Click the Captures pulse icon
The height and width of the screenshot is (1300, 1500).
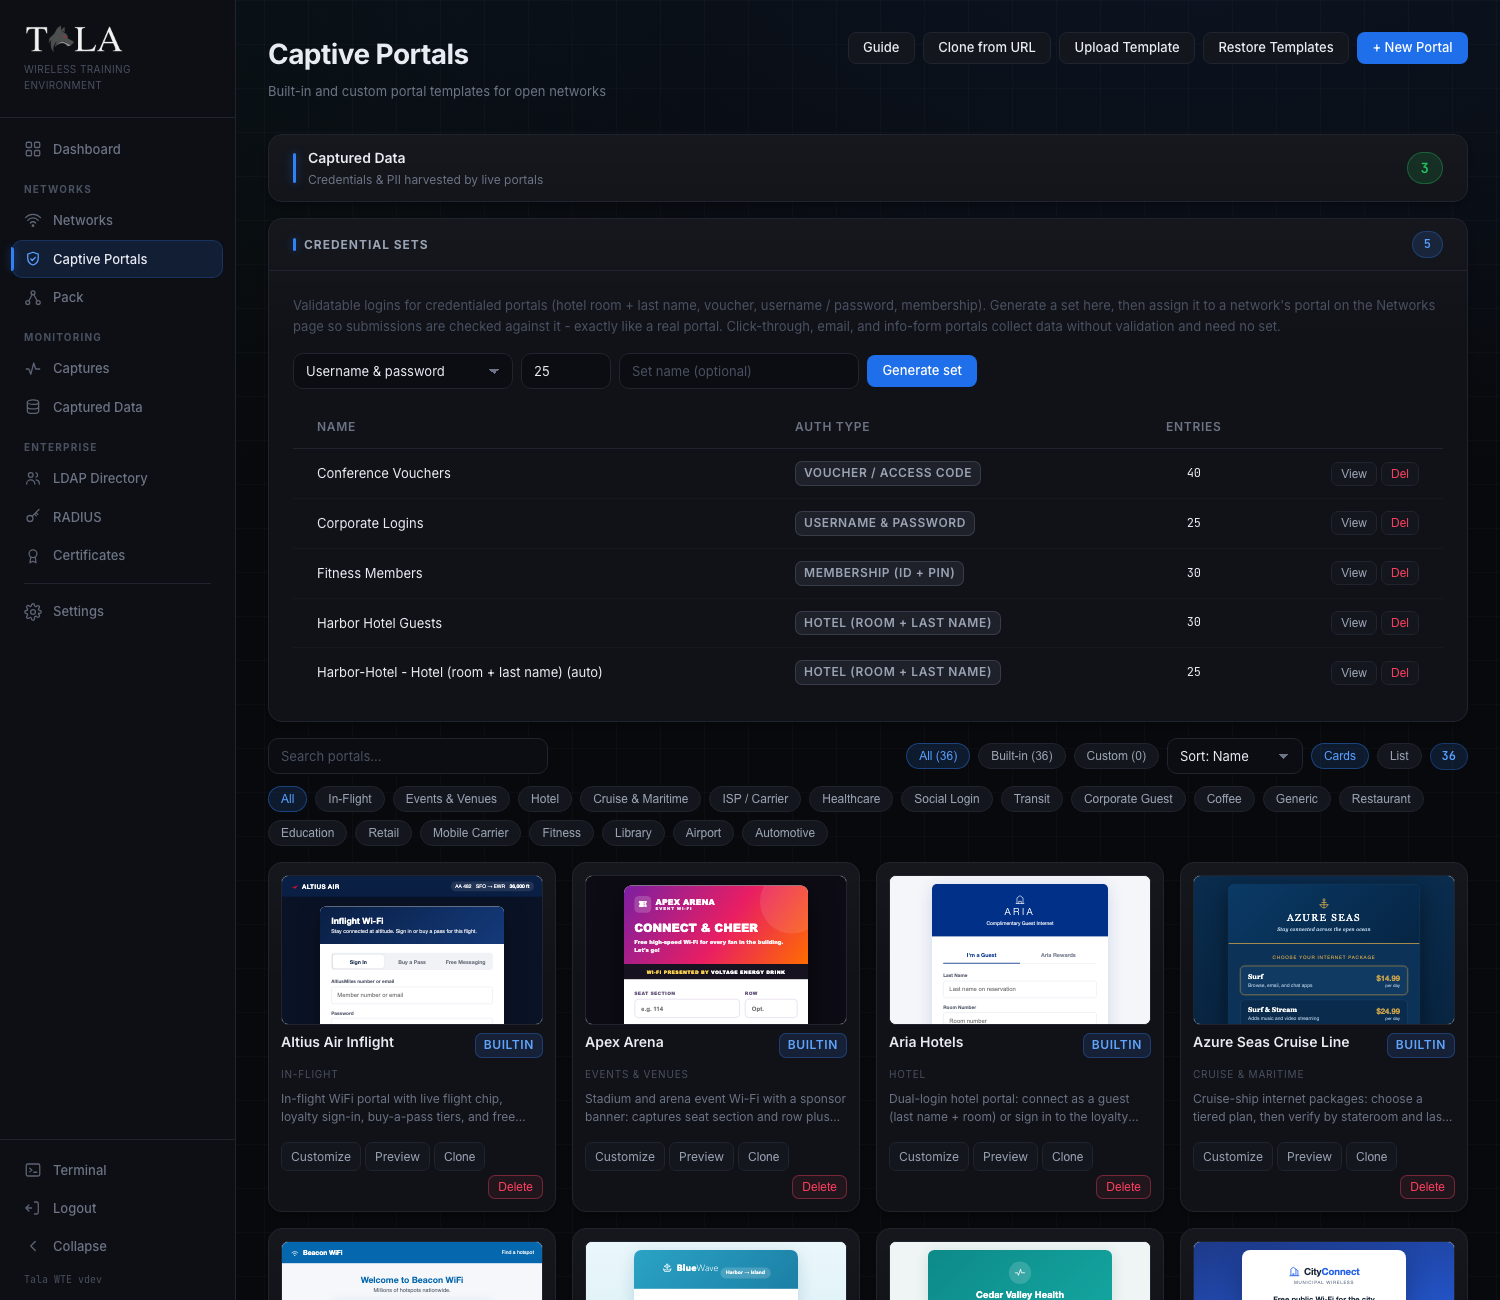pyautogui.click(x=33, y=368)
